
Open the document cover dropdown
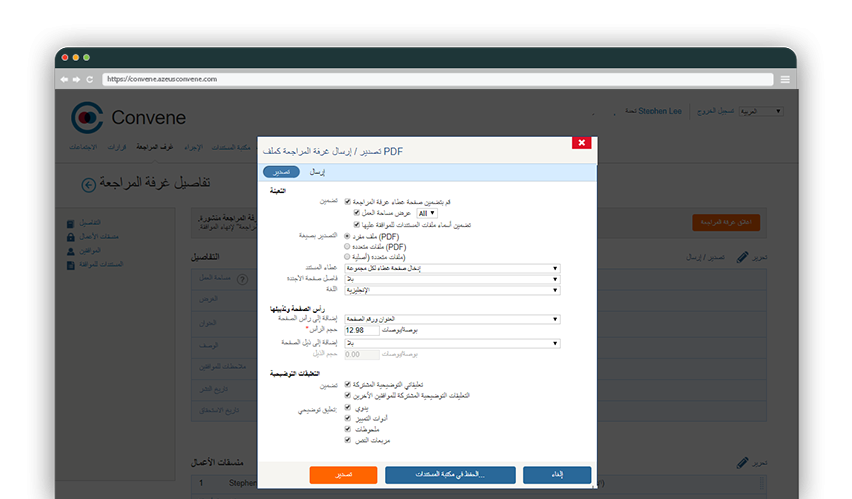[452, 269]
